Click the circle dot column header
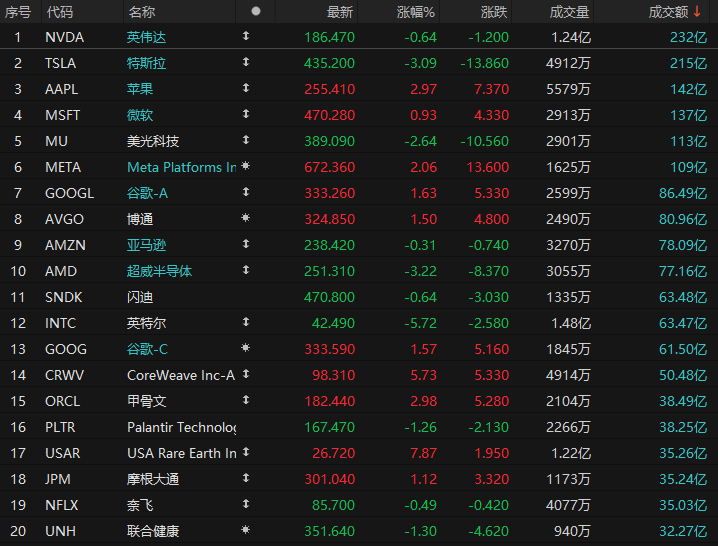 256,11
